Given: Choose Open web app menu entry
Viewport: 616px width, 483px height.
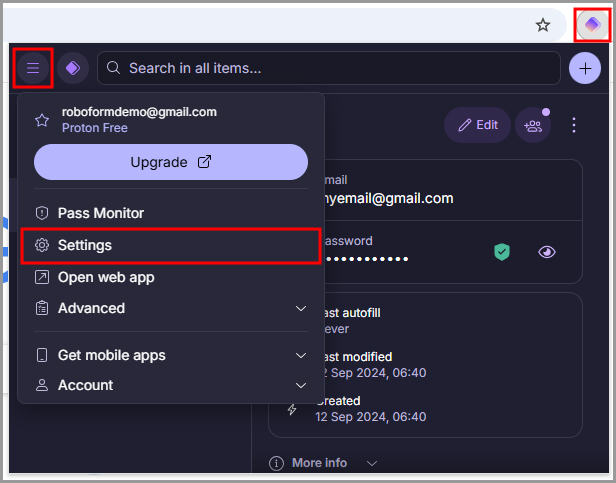Looking at the screenshot, I should (106, 277).
